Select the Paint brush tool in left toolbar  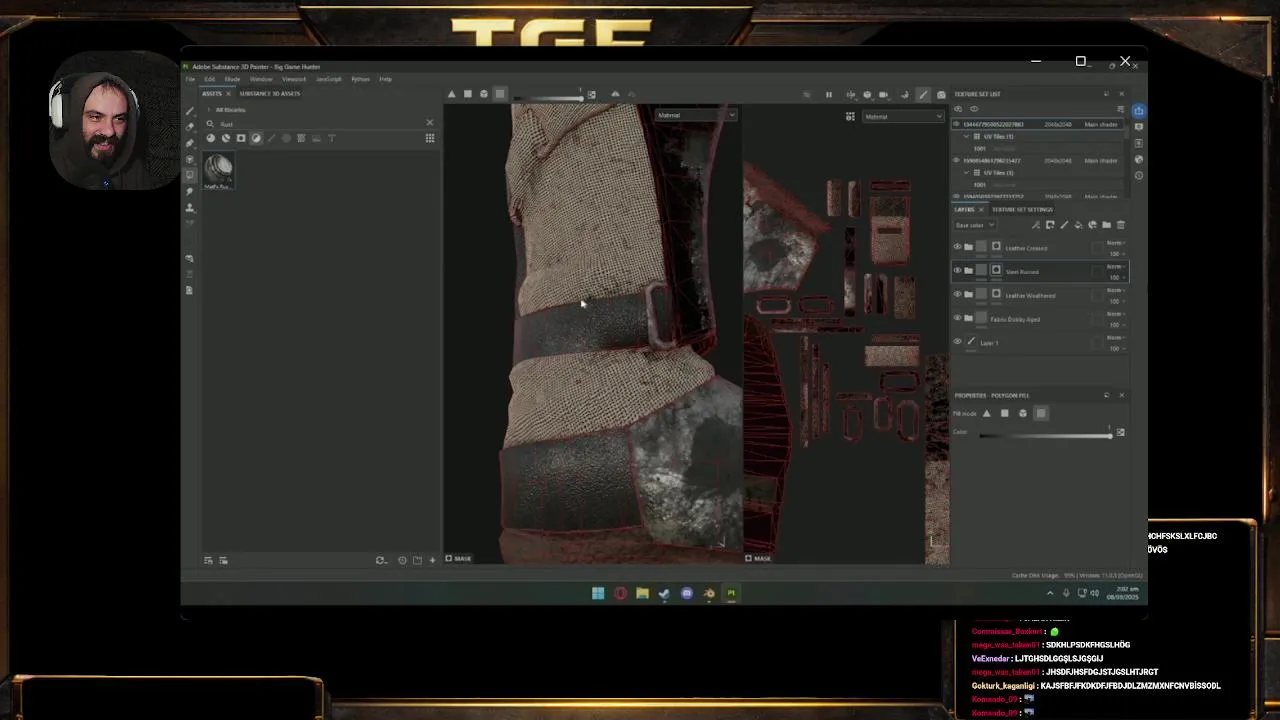190,111
